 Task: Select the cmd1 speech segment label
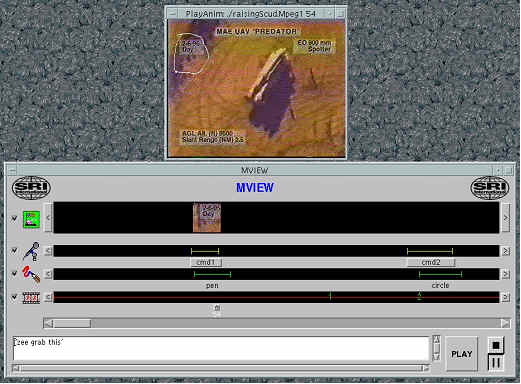coord(206,262)
